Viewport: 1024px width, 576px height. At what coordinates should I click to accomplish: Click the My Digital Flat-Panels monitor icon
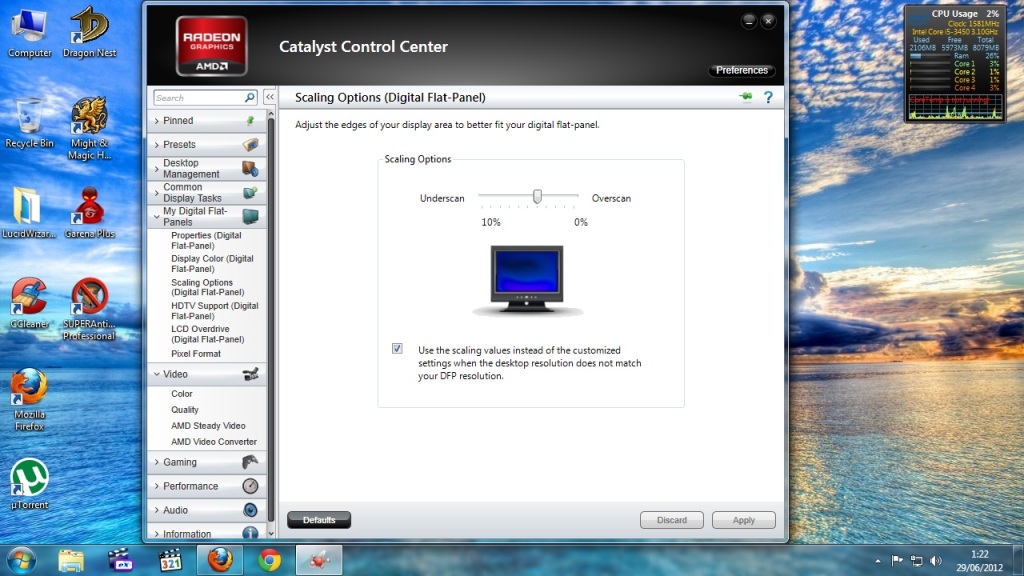click(x=250, y=216)
